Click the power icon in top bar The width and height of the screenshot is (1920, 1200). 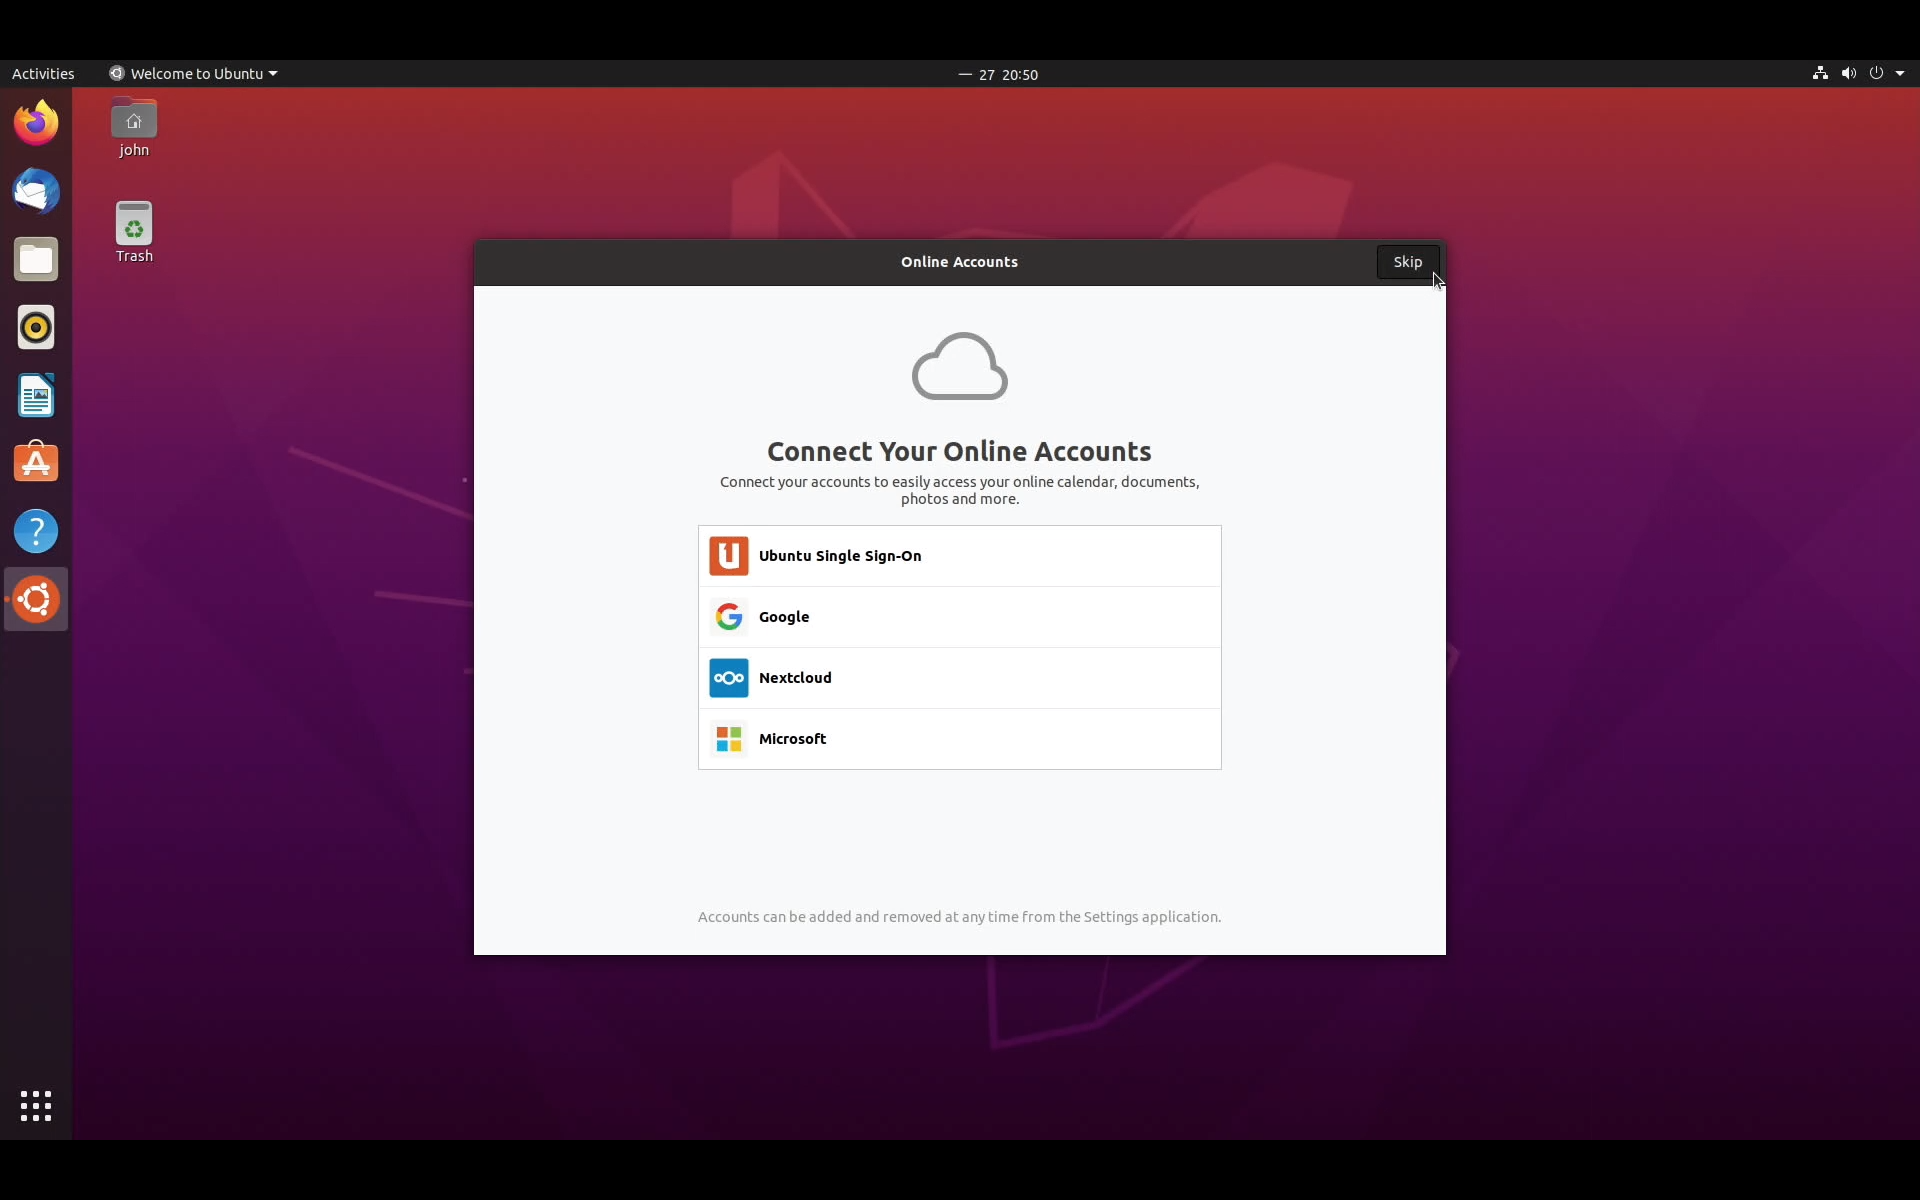point(1876,73)
